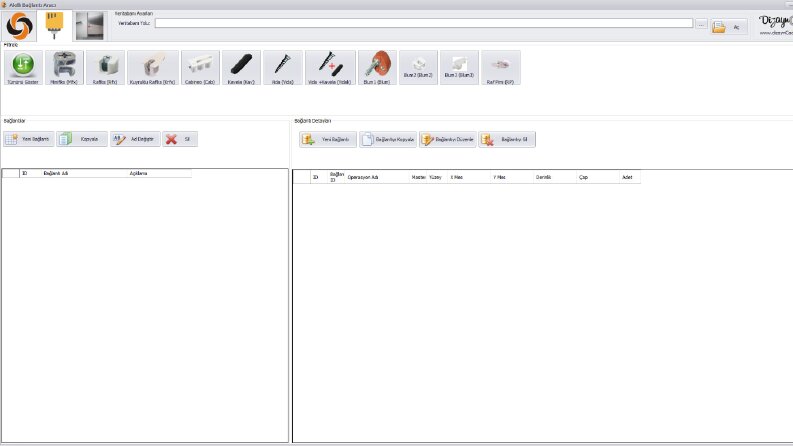This screenshot has width=793, height=446.
Task: Click the Bağlantıyı Sil button
Action: (507, 139)
